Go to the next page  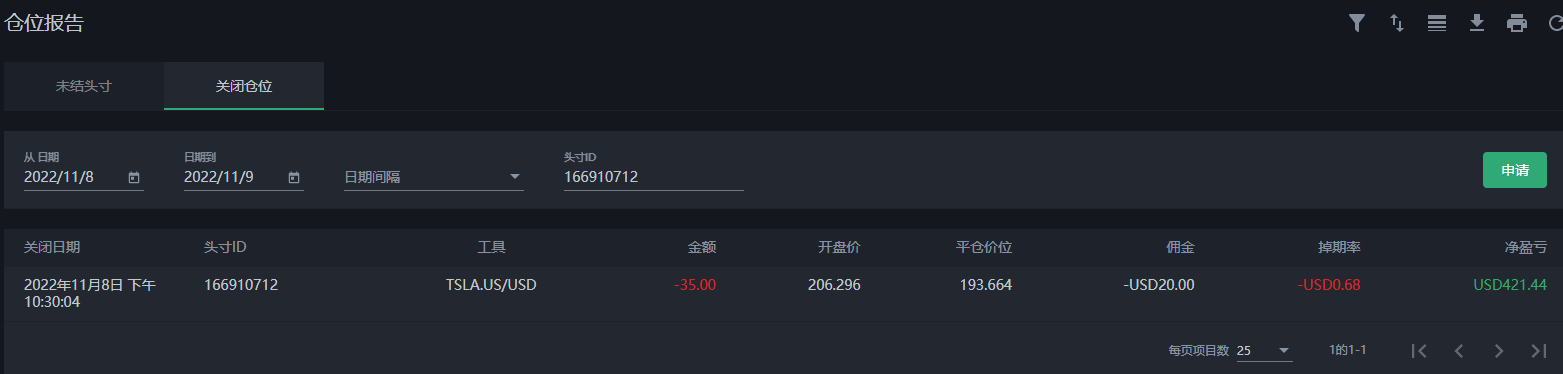click(1498, 351)
